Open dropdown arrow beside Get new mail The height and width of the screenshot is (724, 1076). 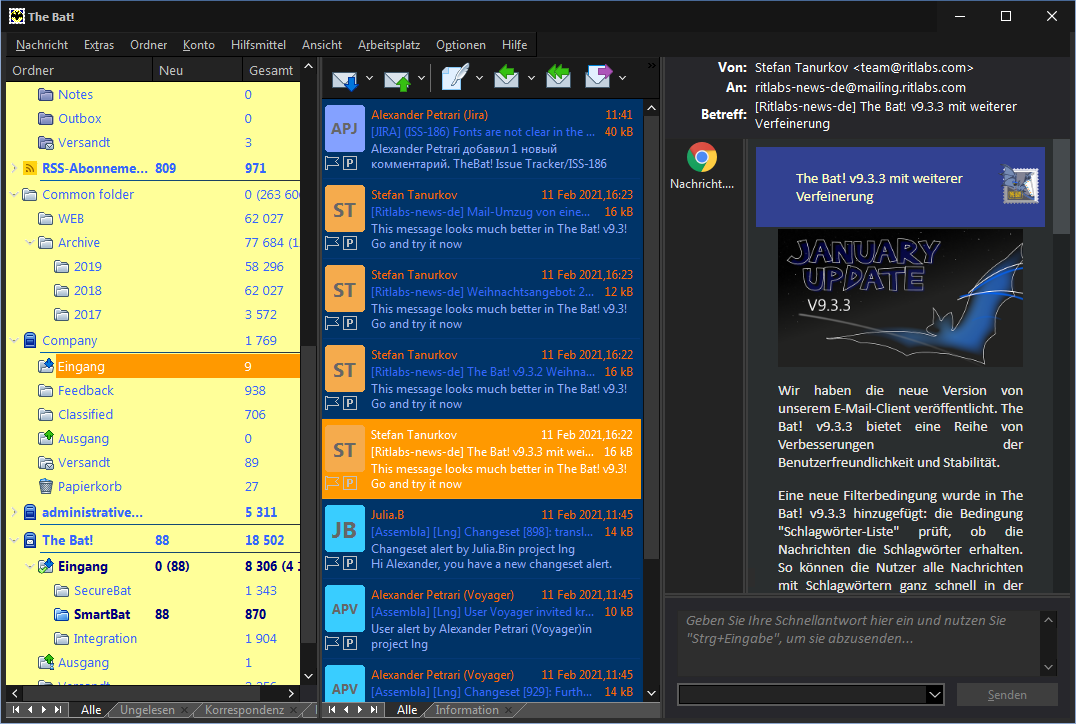tap(369, 78)
